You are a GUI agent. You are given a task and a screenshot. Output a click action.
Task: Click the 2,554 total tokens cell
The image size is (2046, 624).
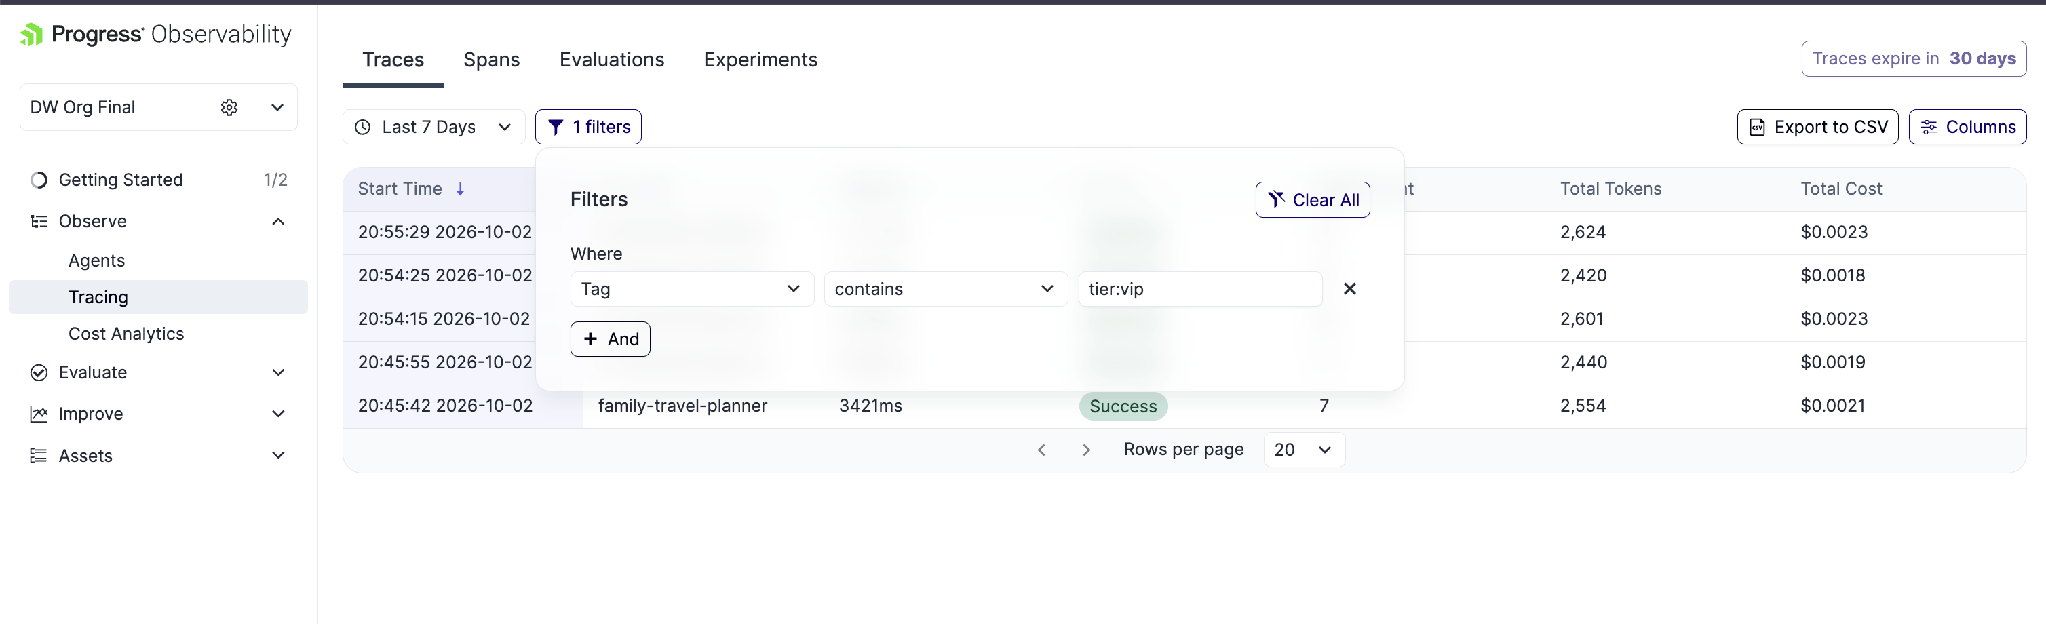click(1583, 406)
